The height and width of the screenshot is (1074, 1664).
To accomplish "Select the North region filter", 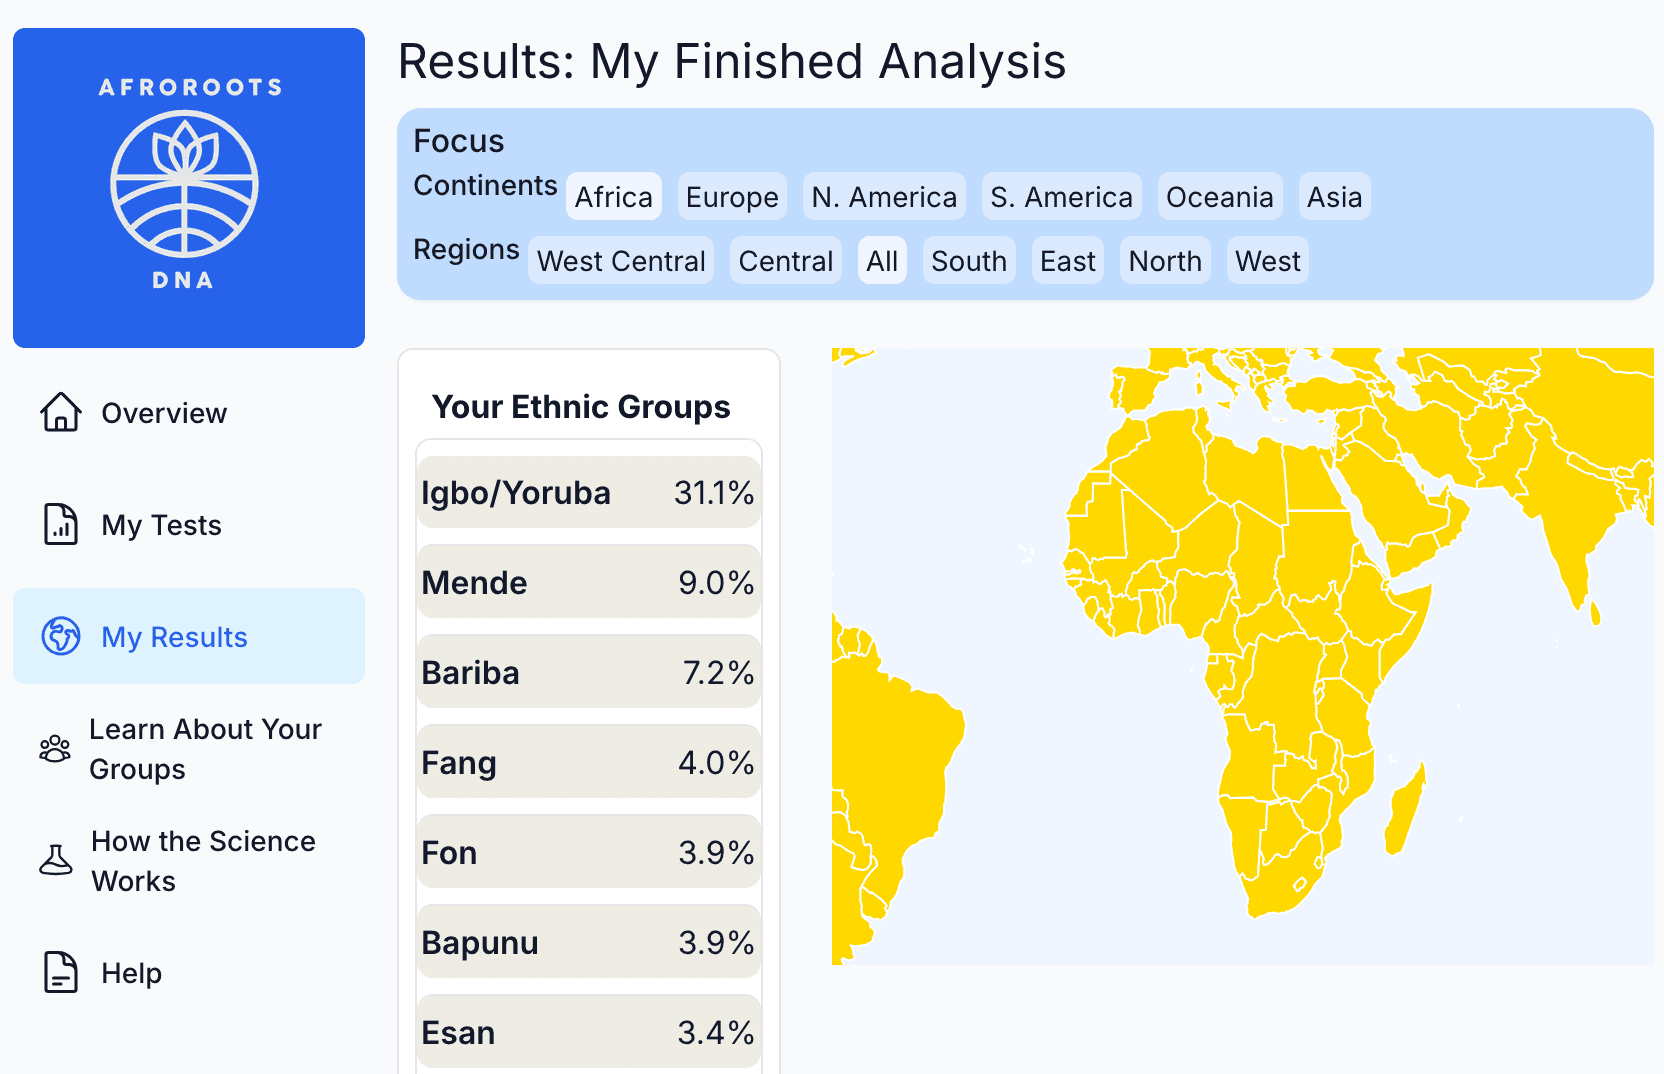I will 1164,260.
